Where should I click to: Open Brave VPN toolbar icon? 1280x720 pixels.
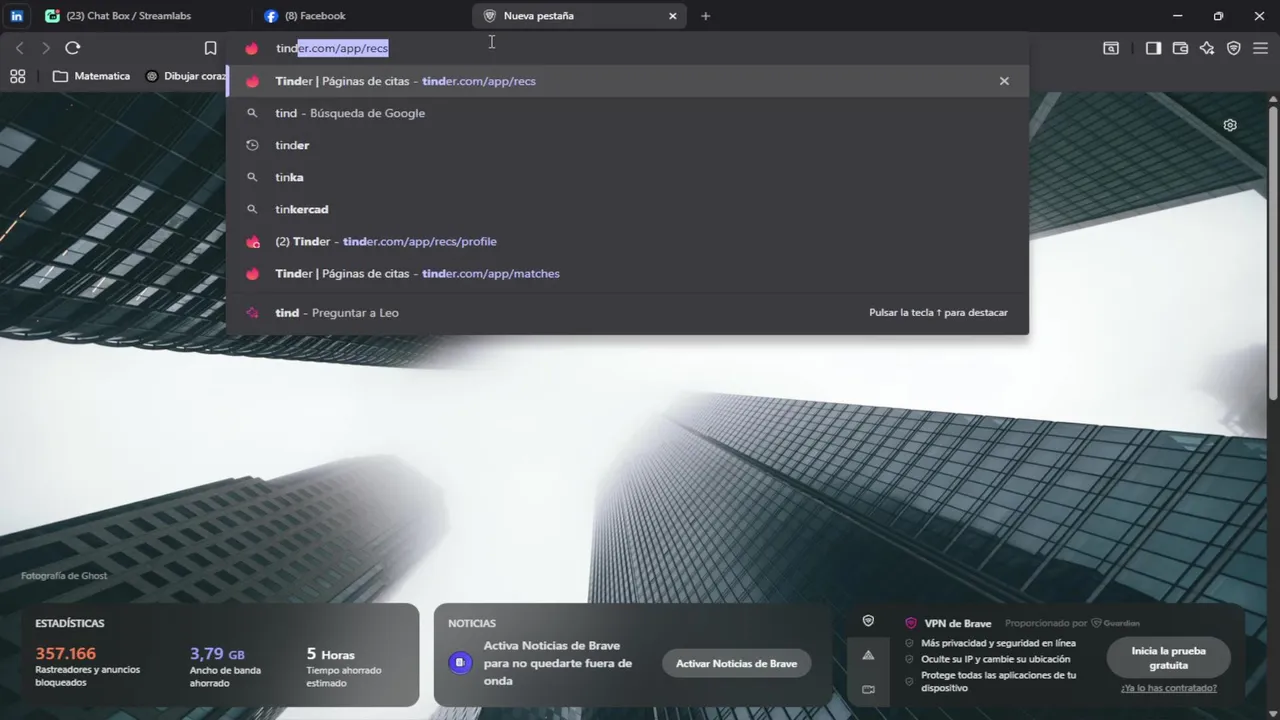[1234, 48]
